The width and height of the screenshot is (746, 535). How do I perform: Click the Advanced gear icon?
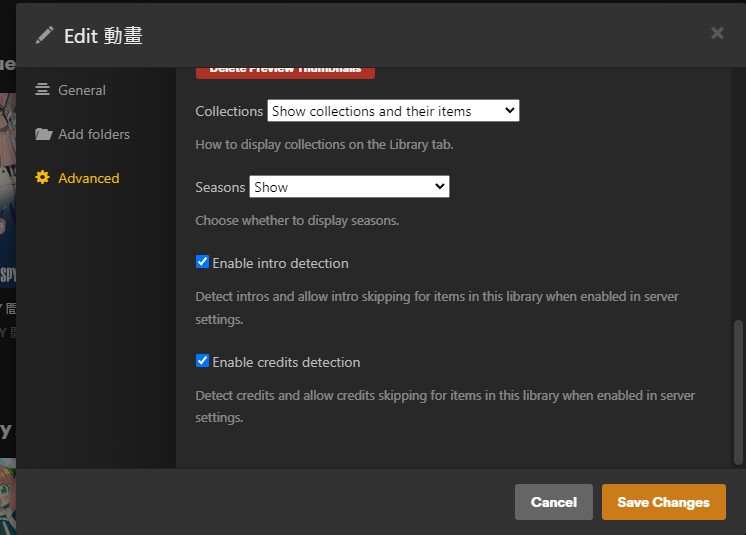(42, 178)
